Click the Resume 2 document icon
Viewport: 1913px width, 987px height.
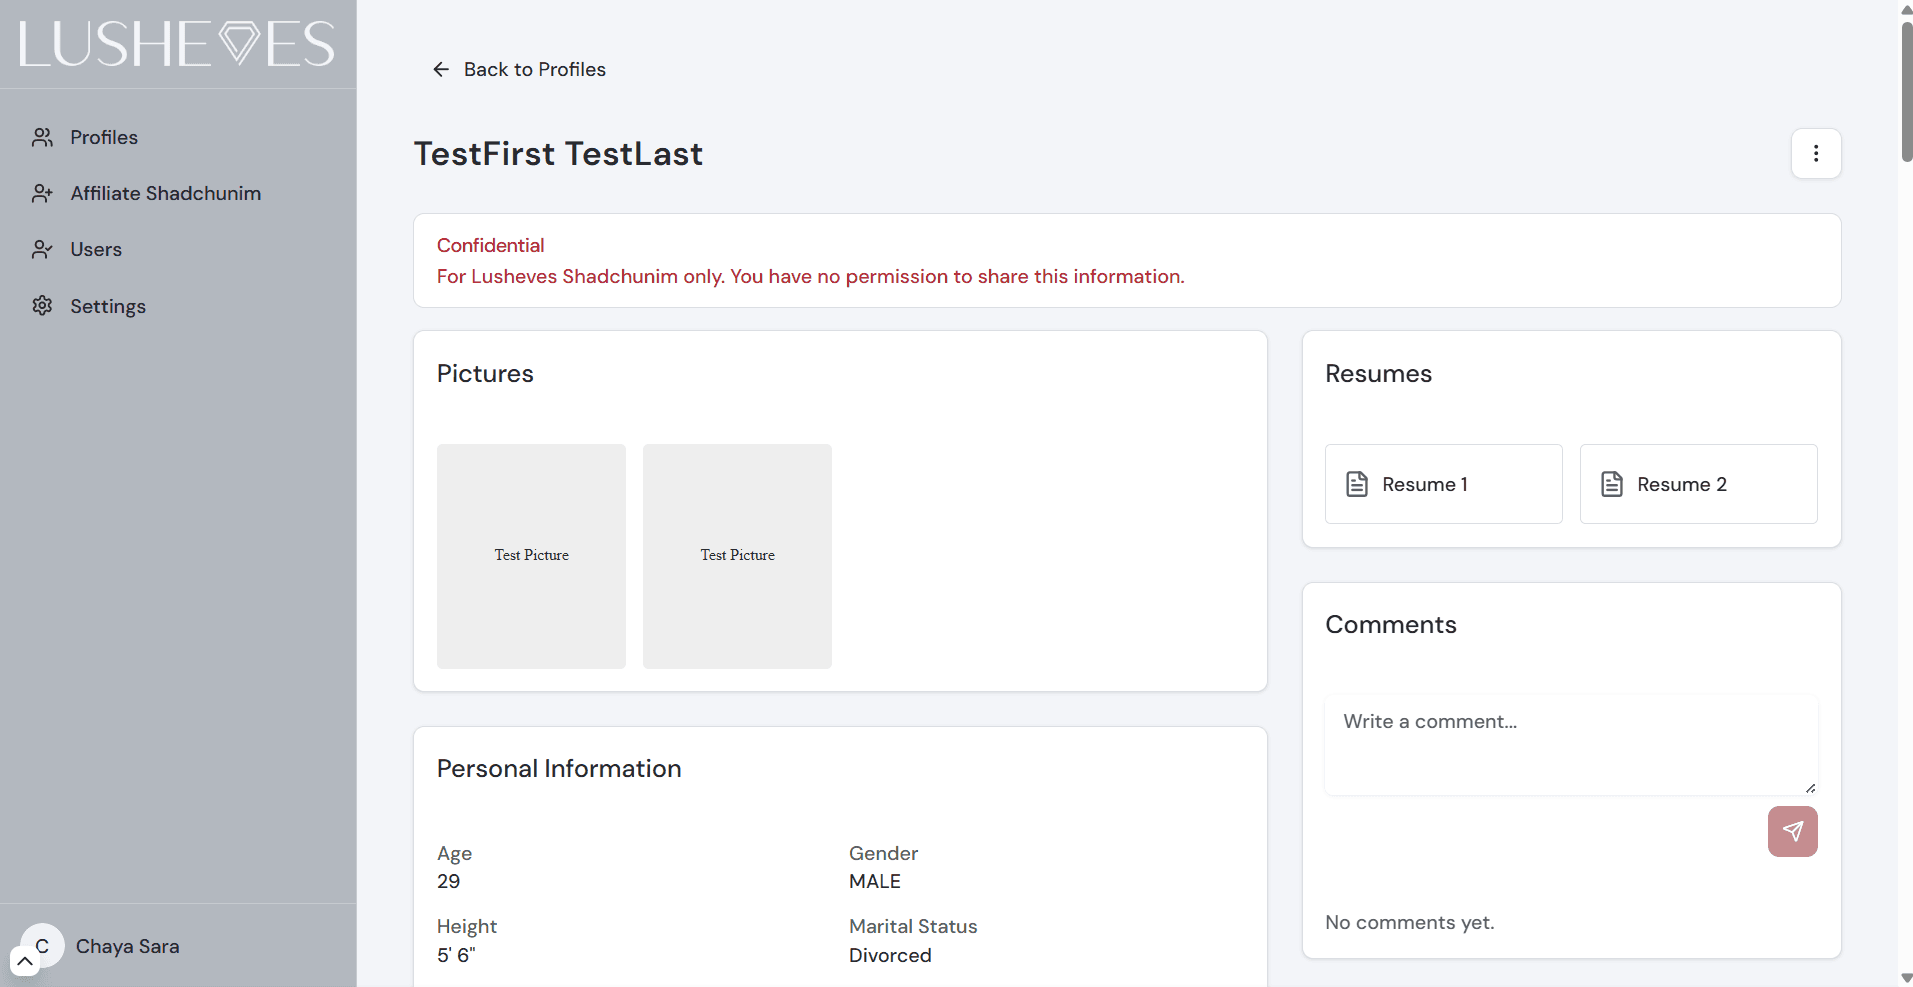click(x=1612, y=485)
